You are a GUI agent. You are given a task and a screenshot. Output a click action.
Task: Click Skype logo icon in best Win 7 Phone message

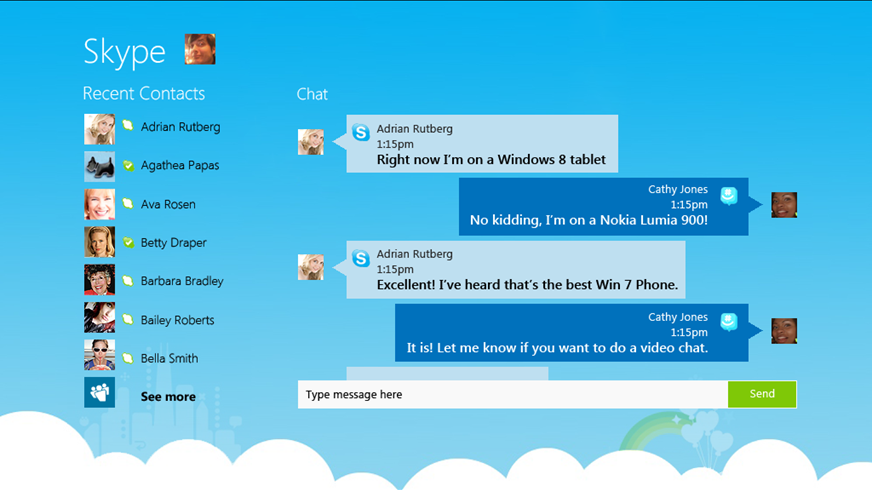click(x=361, y=258)
